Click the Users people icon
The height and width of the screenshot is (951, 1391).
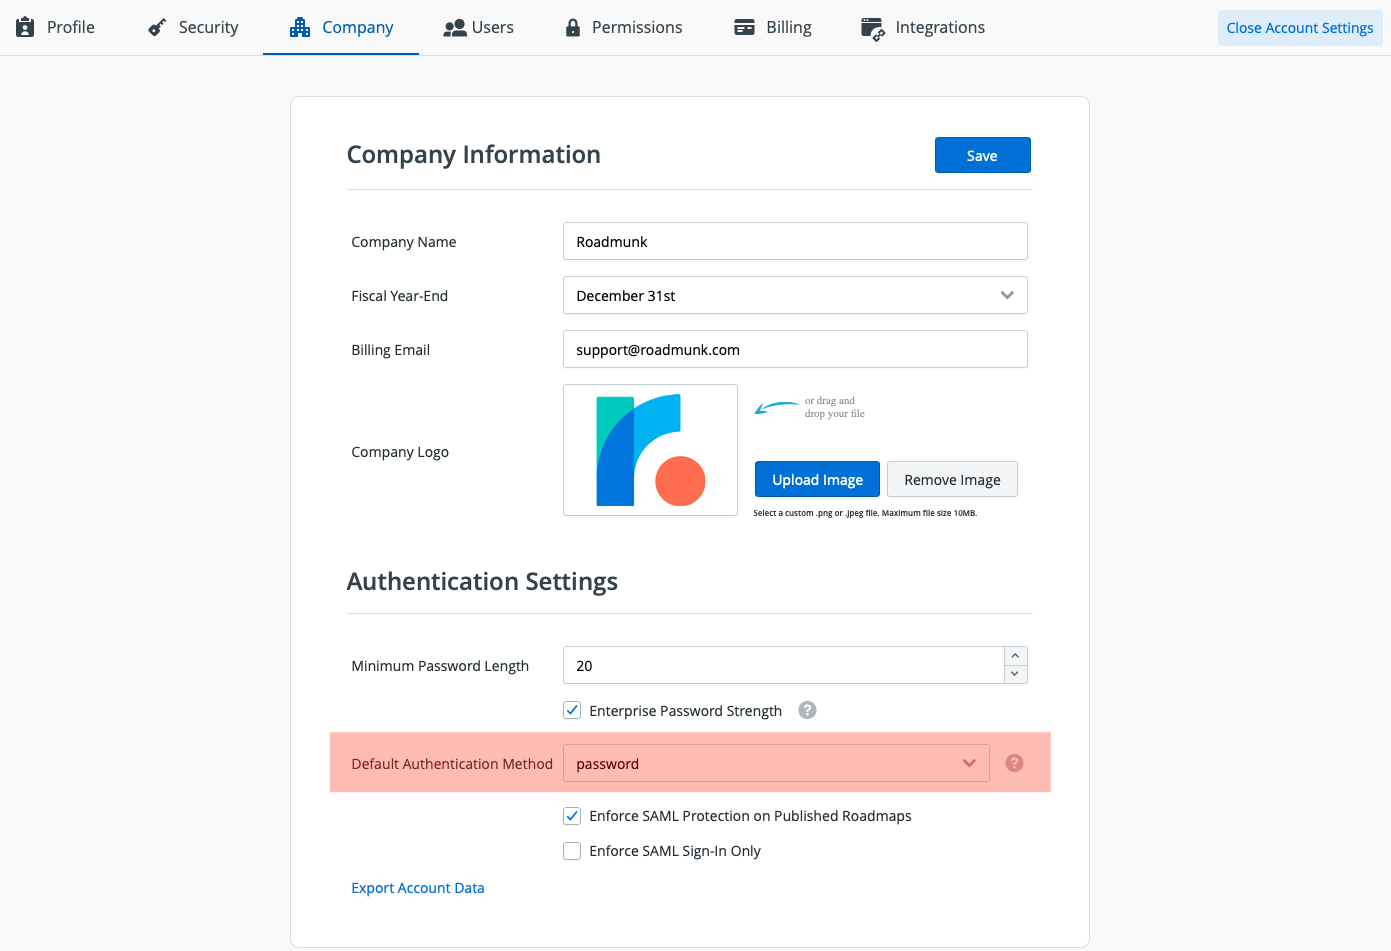point(455,28)
